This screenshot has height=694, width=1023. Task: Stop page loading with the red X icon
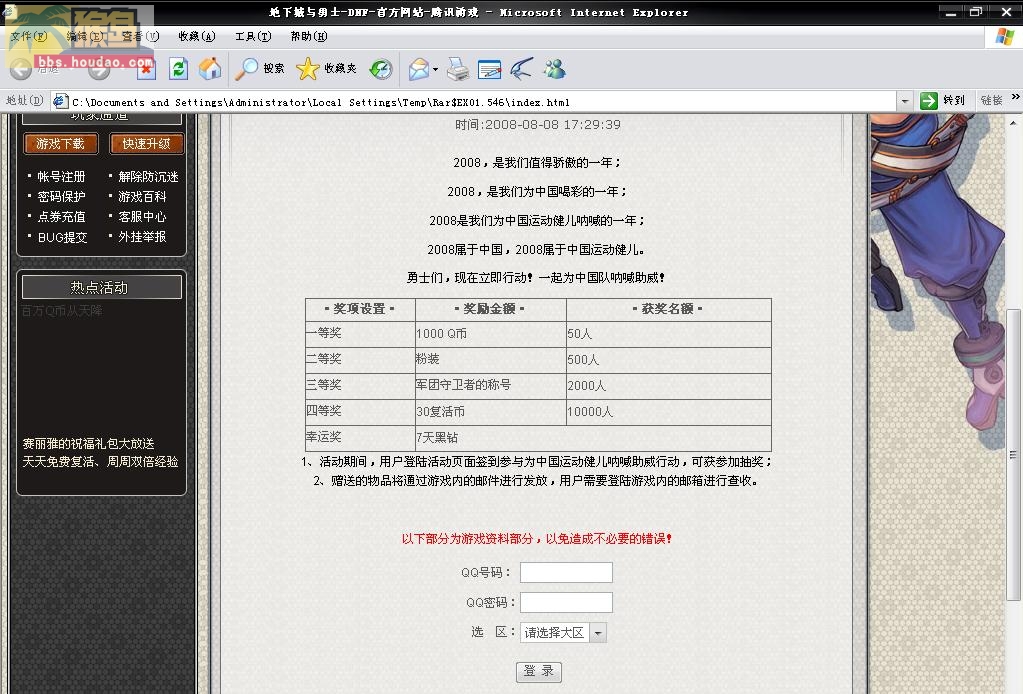pyautogui.click(x=146, y=69)
